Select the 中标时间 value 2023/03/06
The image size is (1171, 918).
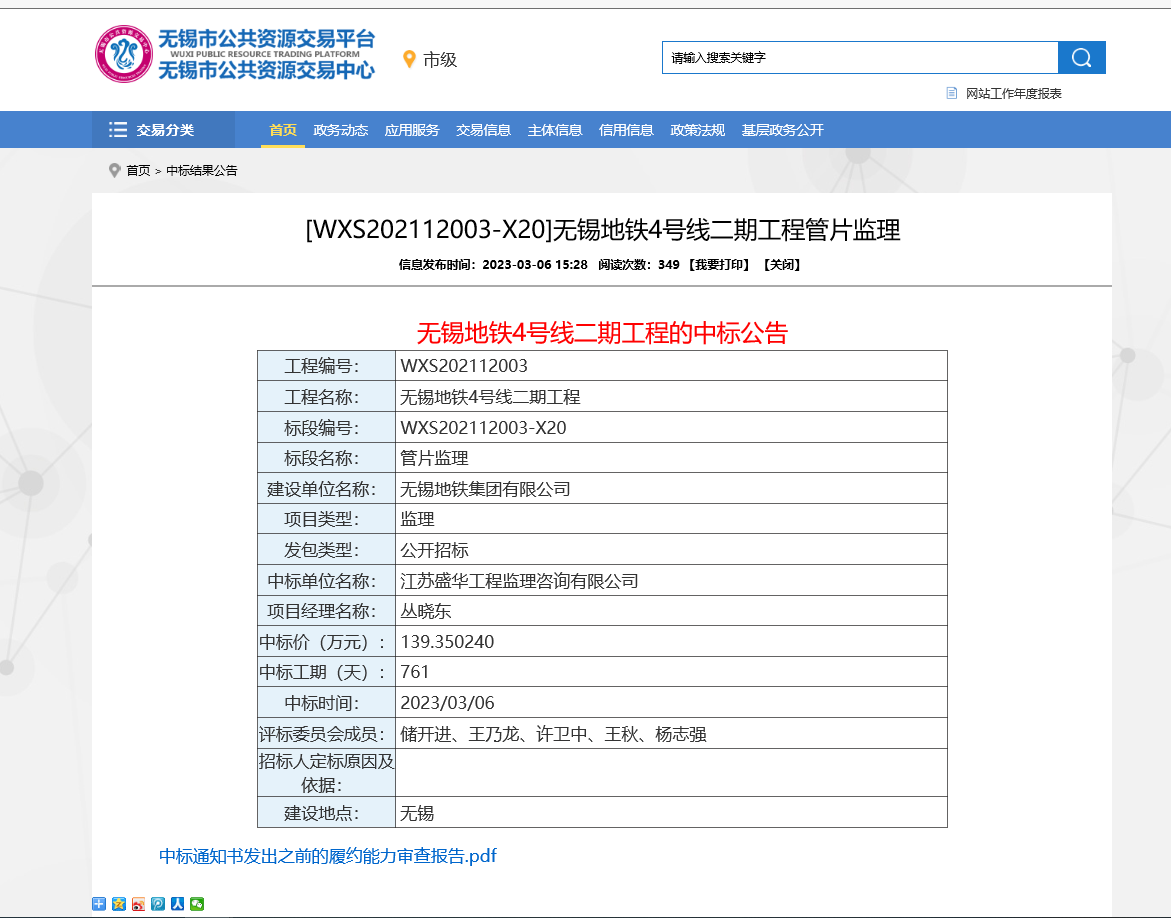coord(447,704)
